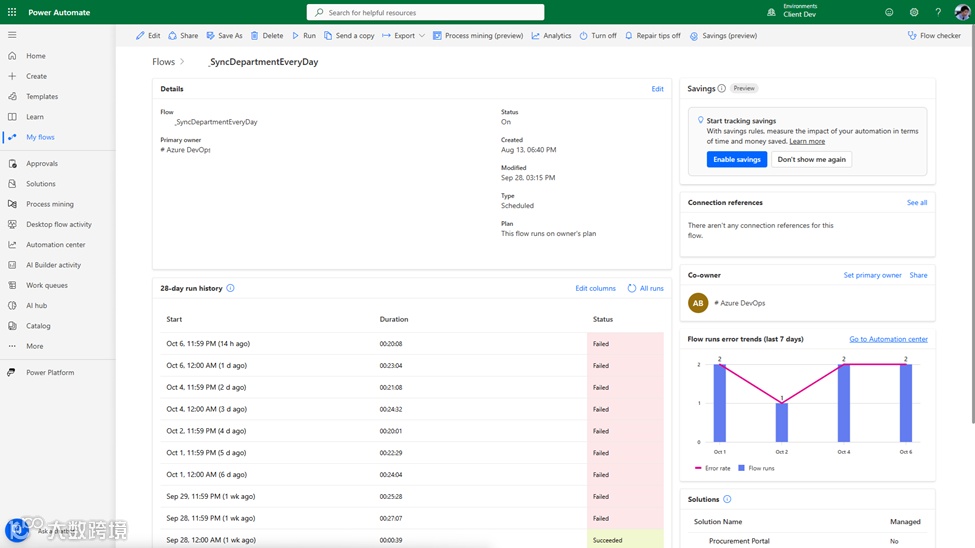Image resolution: width=975 pixels, height=548 pixels.
Task: Open Catalog in the sidebar
Action: (x=38, y=326)
